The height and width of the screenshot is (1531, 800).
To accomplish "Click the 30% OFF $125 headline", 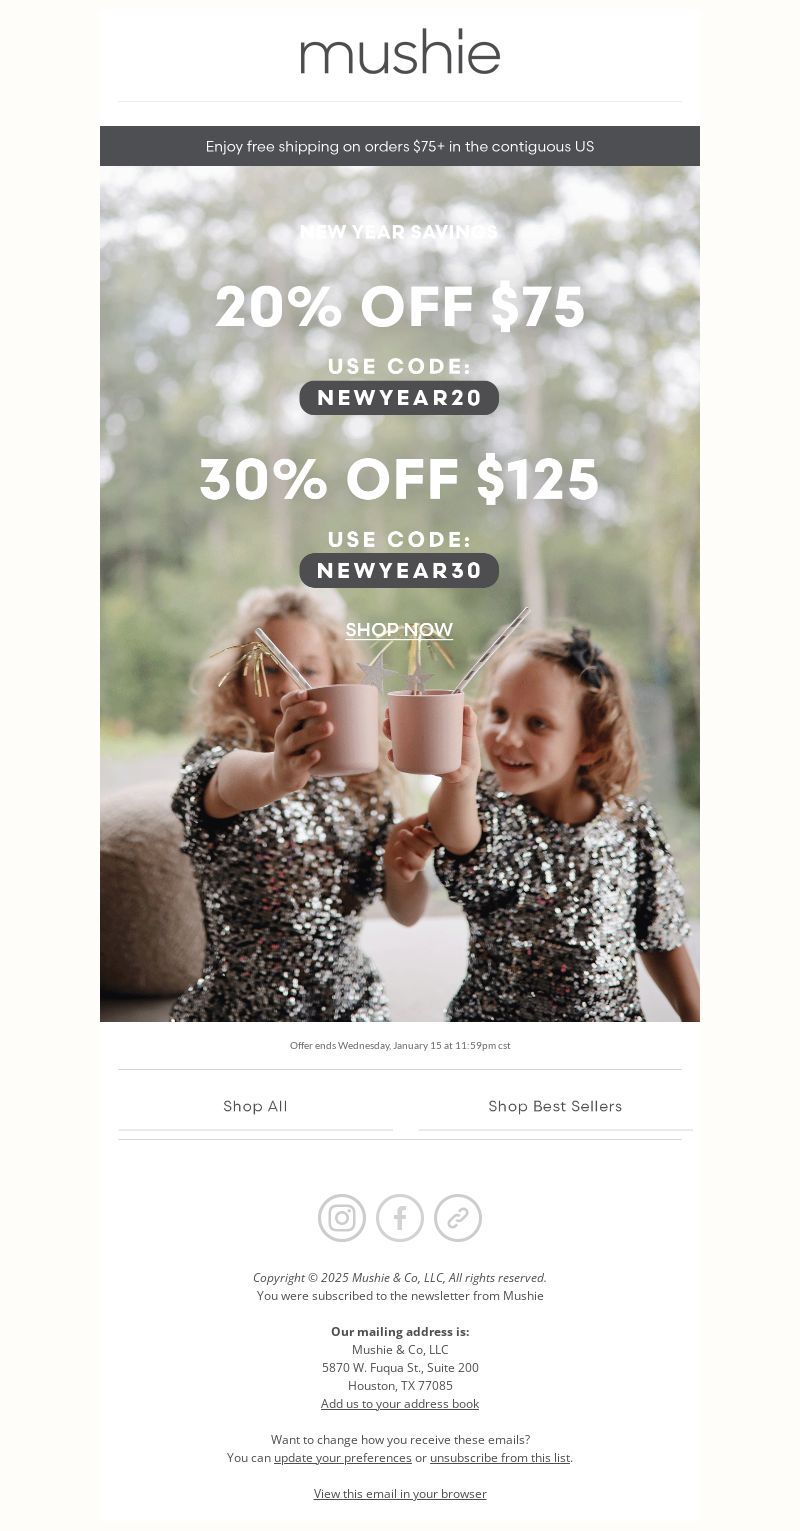I will tap(399, 480).
